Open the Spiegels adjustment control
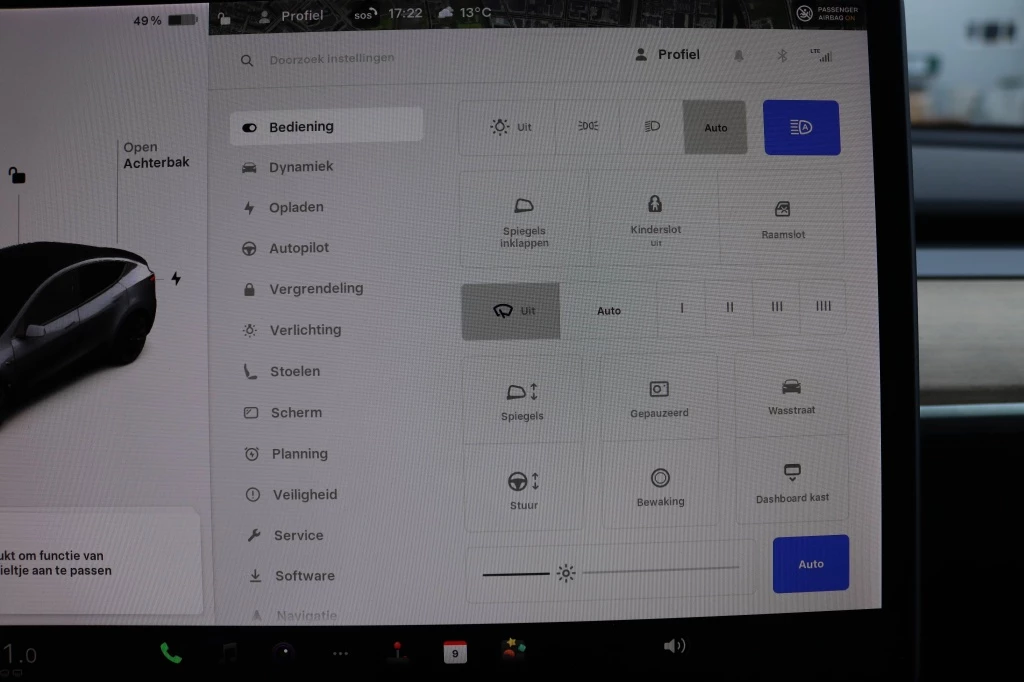Image resolution: width=1024 pixels, height=682 pixels. click(x=522, y=392)
